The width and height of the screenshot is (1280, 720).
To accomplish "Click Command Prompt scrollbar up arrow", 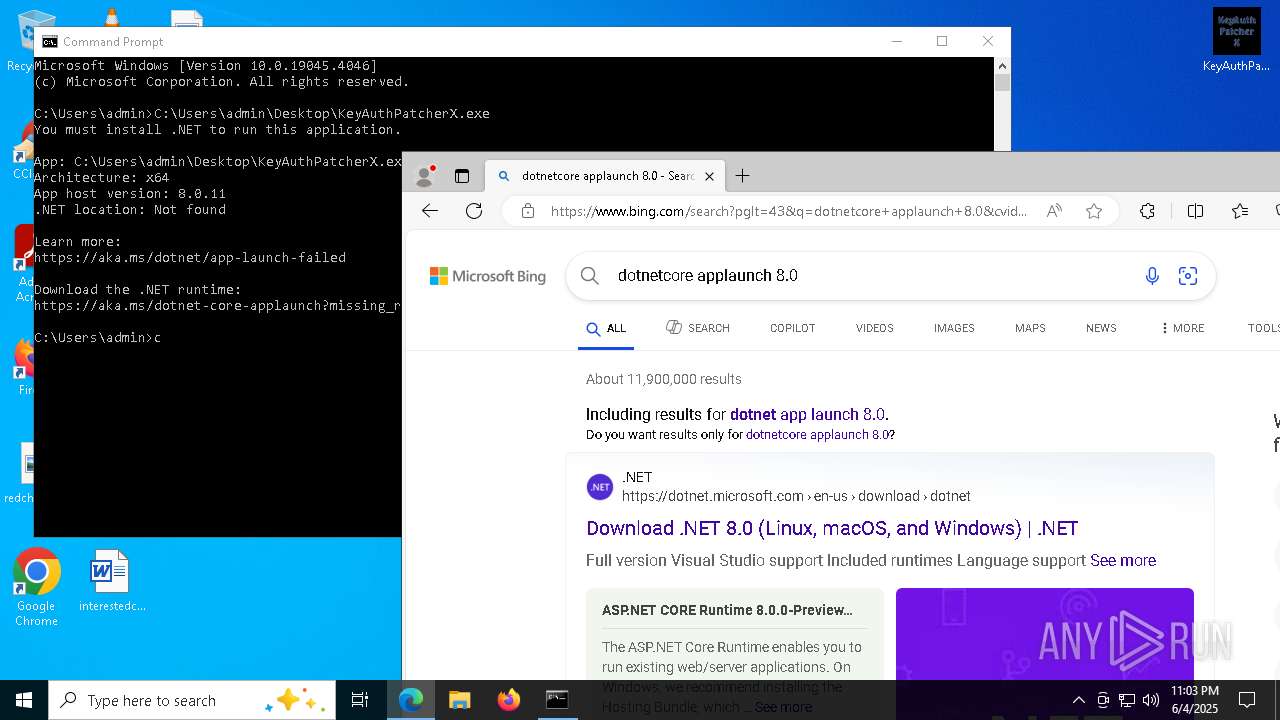I will point(1002,66).
